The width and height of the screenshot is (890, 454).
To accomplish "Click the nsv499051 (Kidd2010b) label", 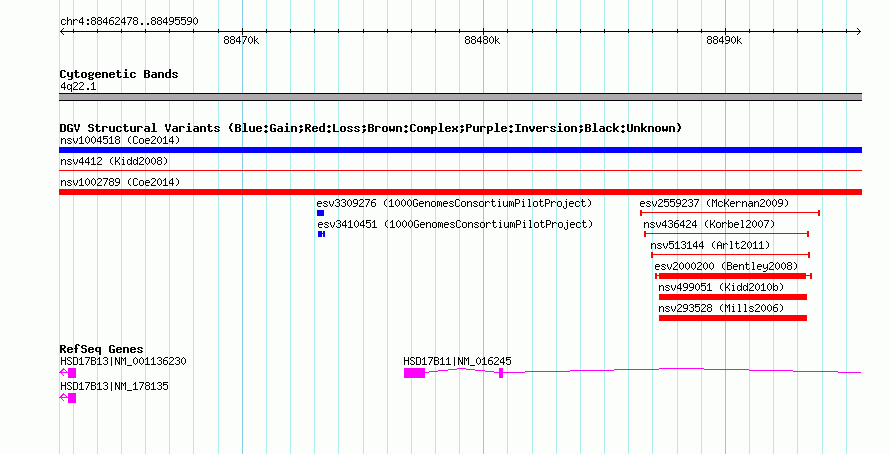I will click(x=721, y=287).
